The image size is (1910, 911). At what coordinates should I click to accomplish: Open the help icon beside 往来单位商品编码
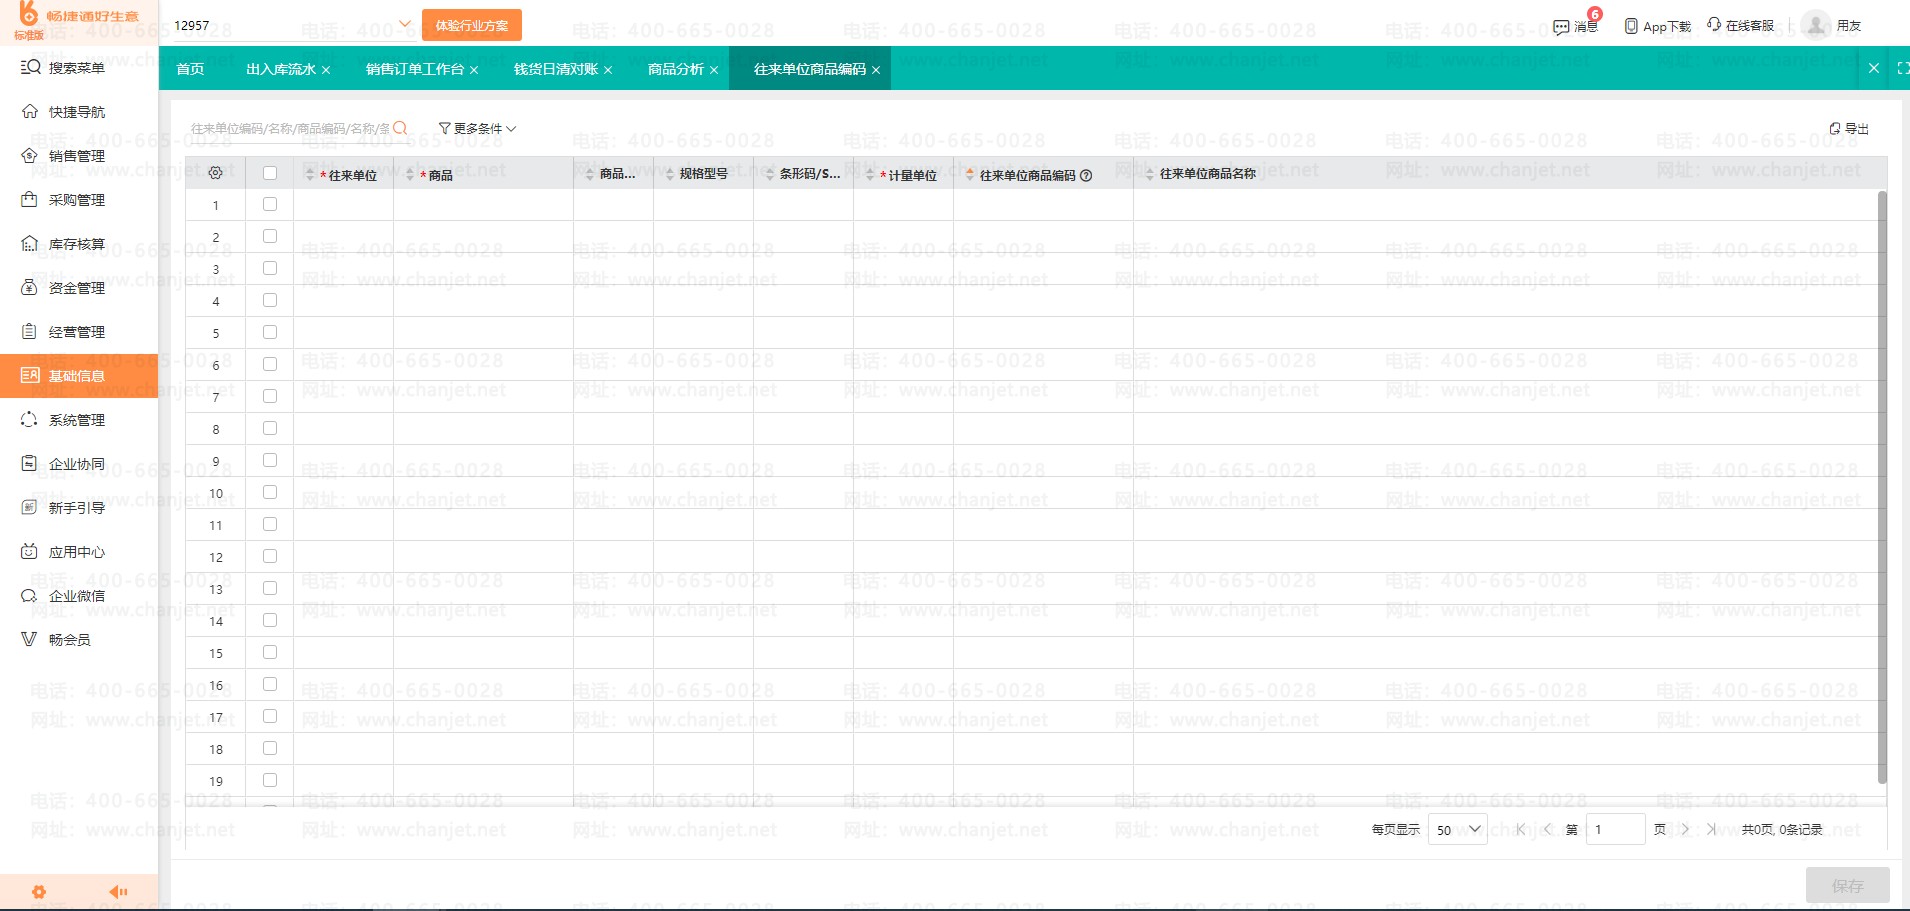pos(1086,175)
